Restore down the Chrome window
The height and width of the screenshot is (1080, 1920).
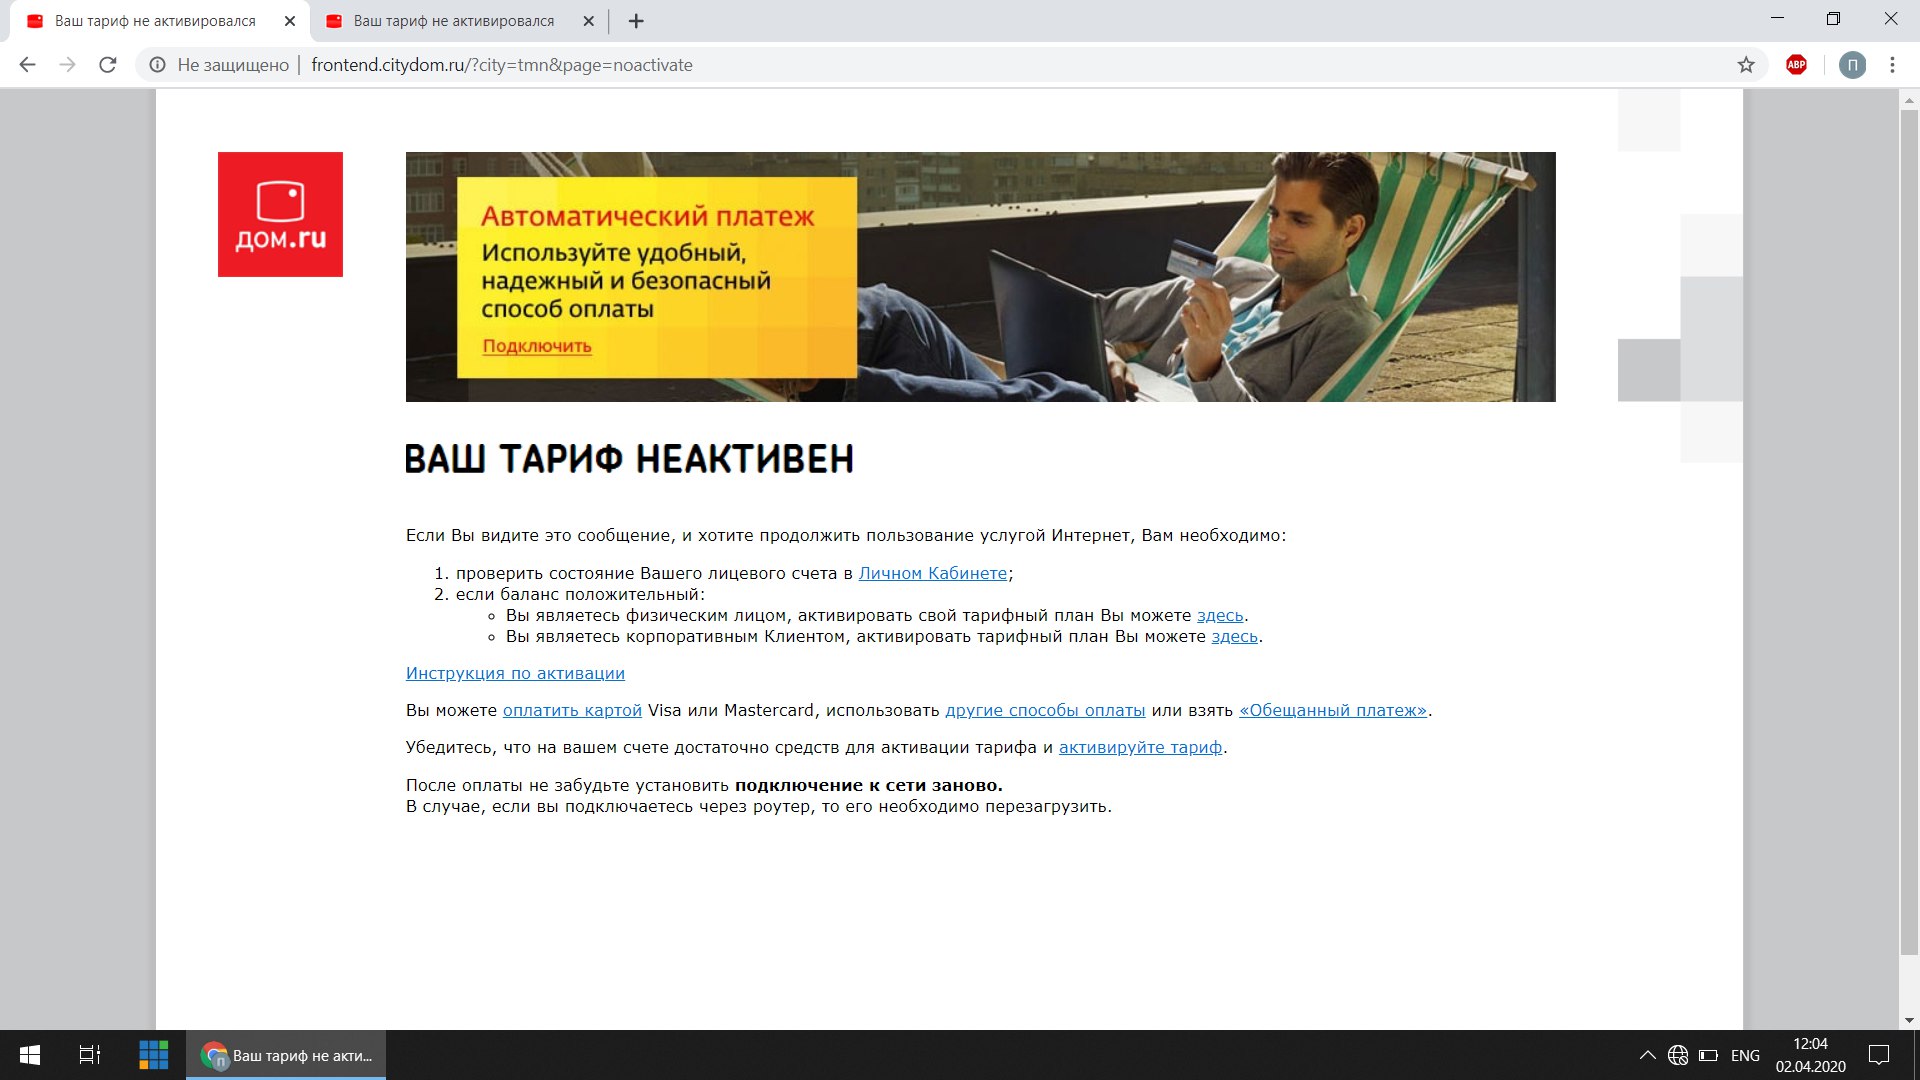coord(1833,18)
